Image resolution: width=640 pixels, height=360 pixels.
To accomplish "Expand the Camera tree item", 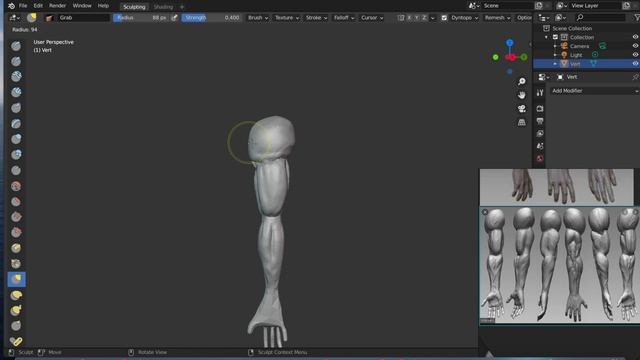I will point(555,46).
